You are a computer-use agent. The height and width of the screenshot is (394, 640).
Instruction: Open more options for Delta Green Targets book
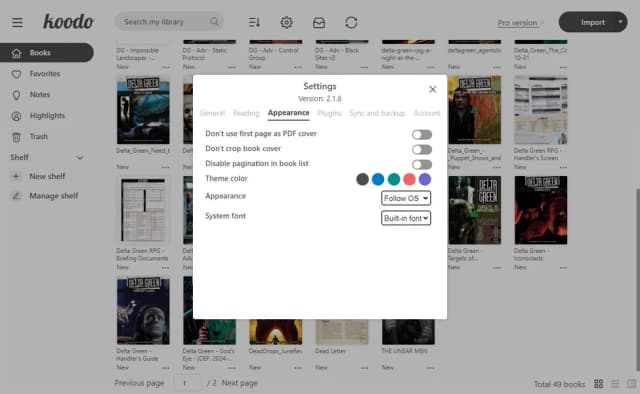click(x=497, y=268)
